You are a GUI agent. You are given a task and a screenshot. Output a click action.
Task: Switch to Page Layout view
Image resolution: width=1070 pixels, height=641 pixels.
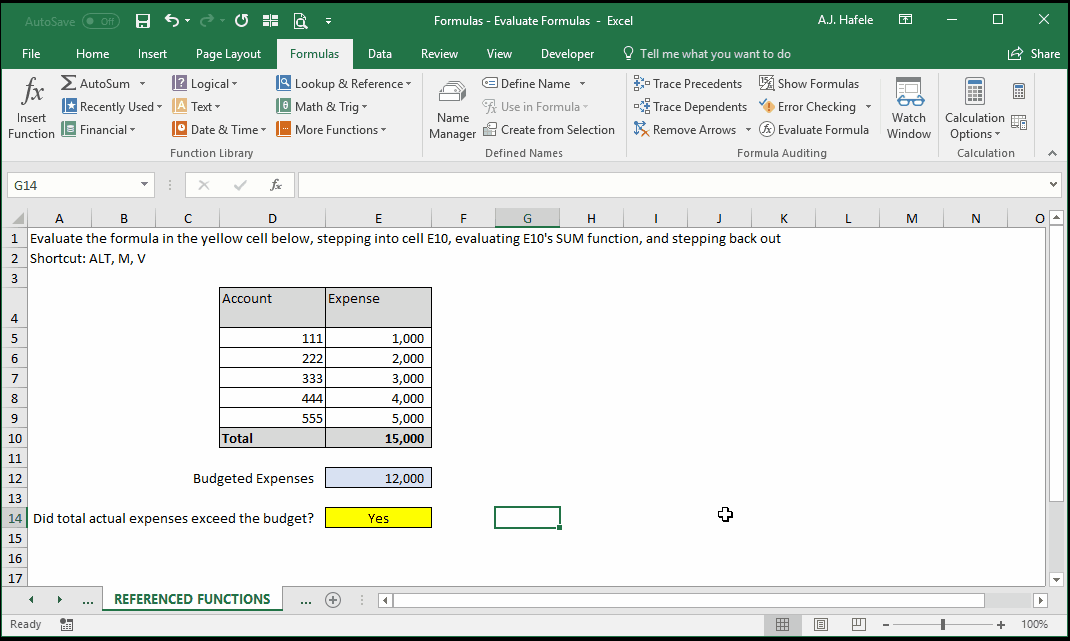click(821, 624)
